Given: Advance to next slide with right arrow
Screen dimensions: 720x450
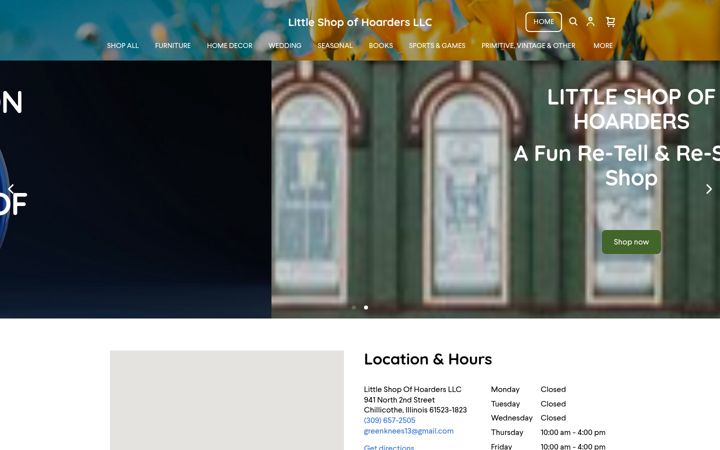Looking at the screenshot, I should click(x=709, y=189).
